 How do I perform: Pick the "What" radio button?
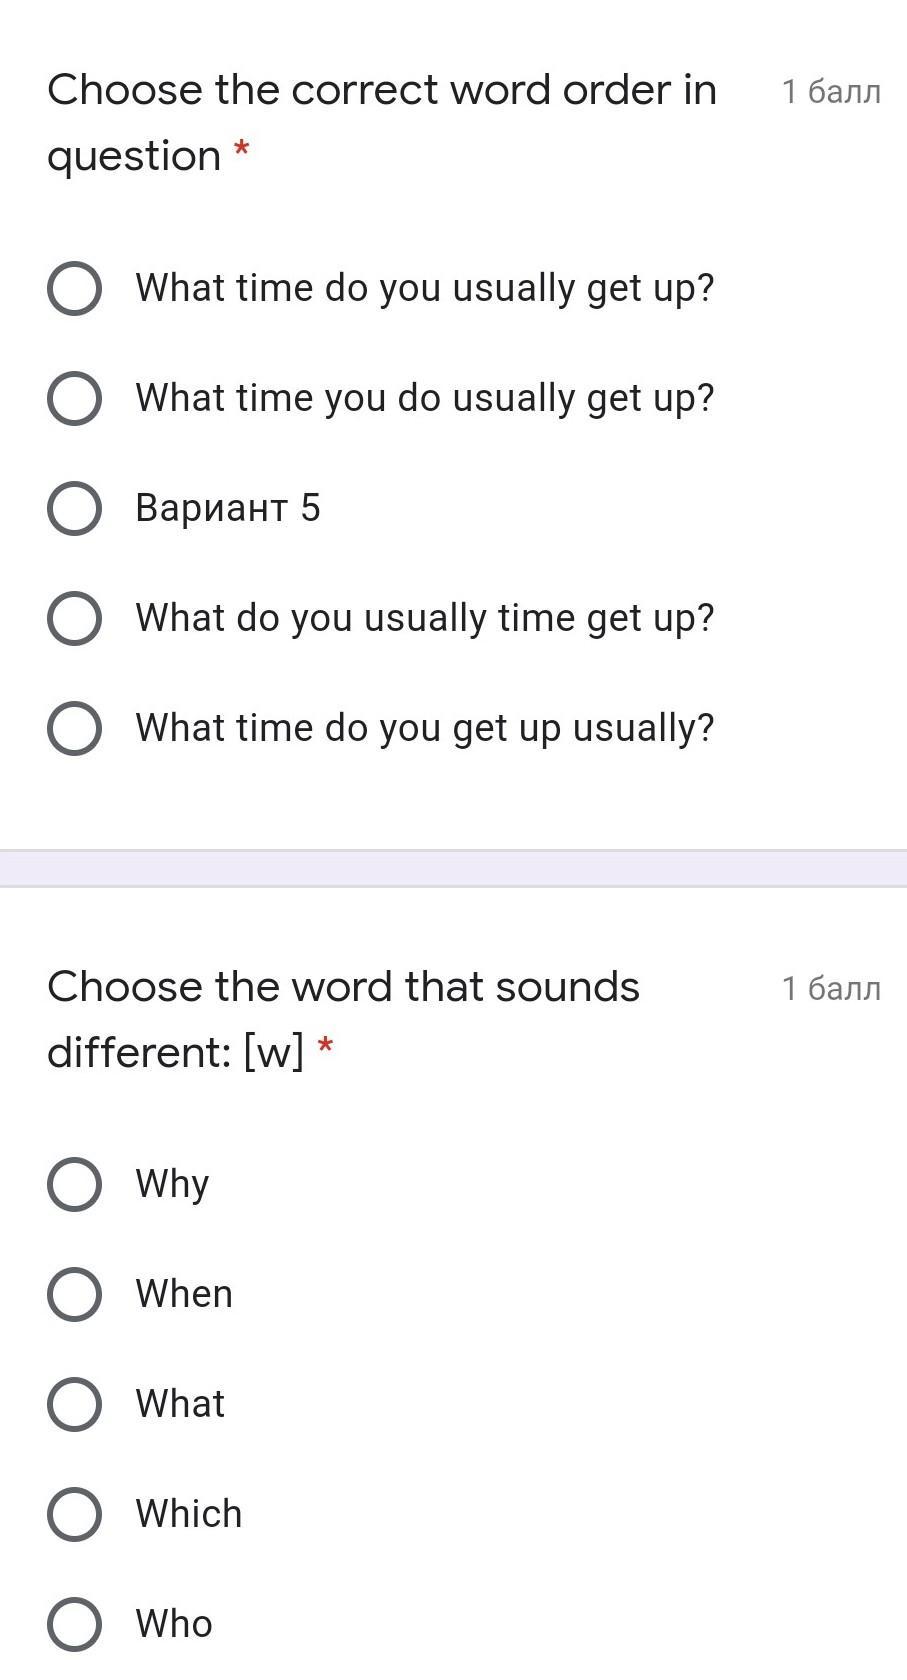click(x=74, y=1404)
